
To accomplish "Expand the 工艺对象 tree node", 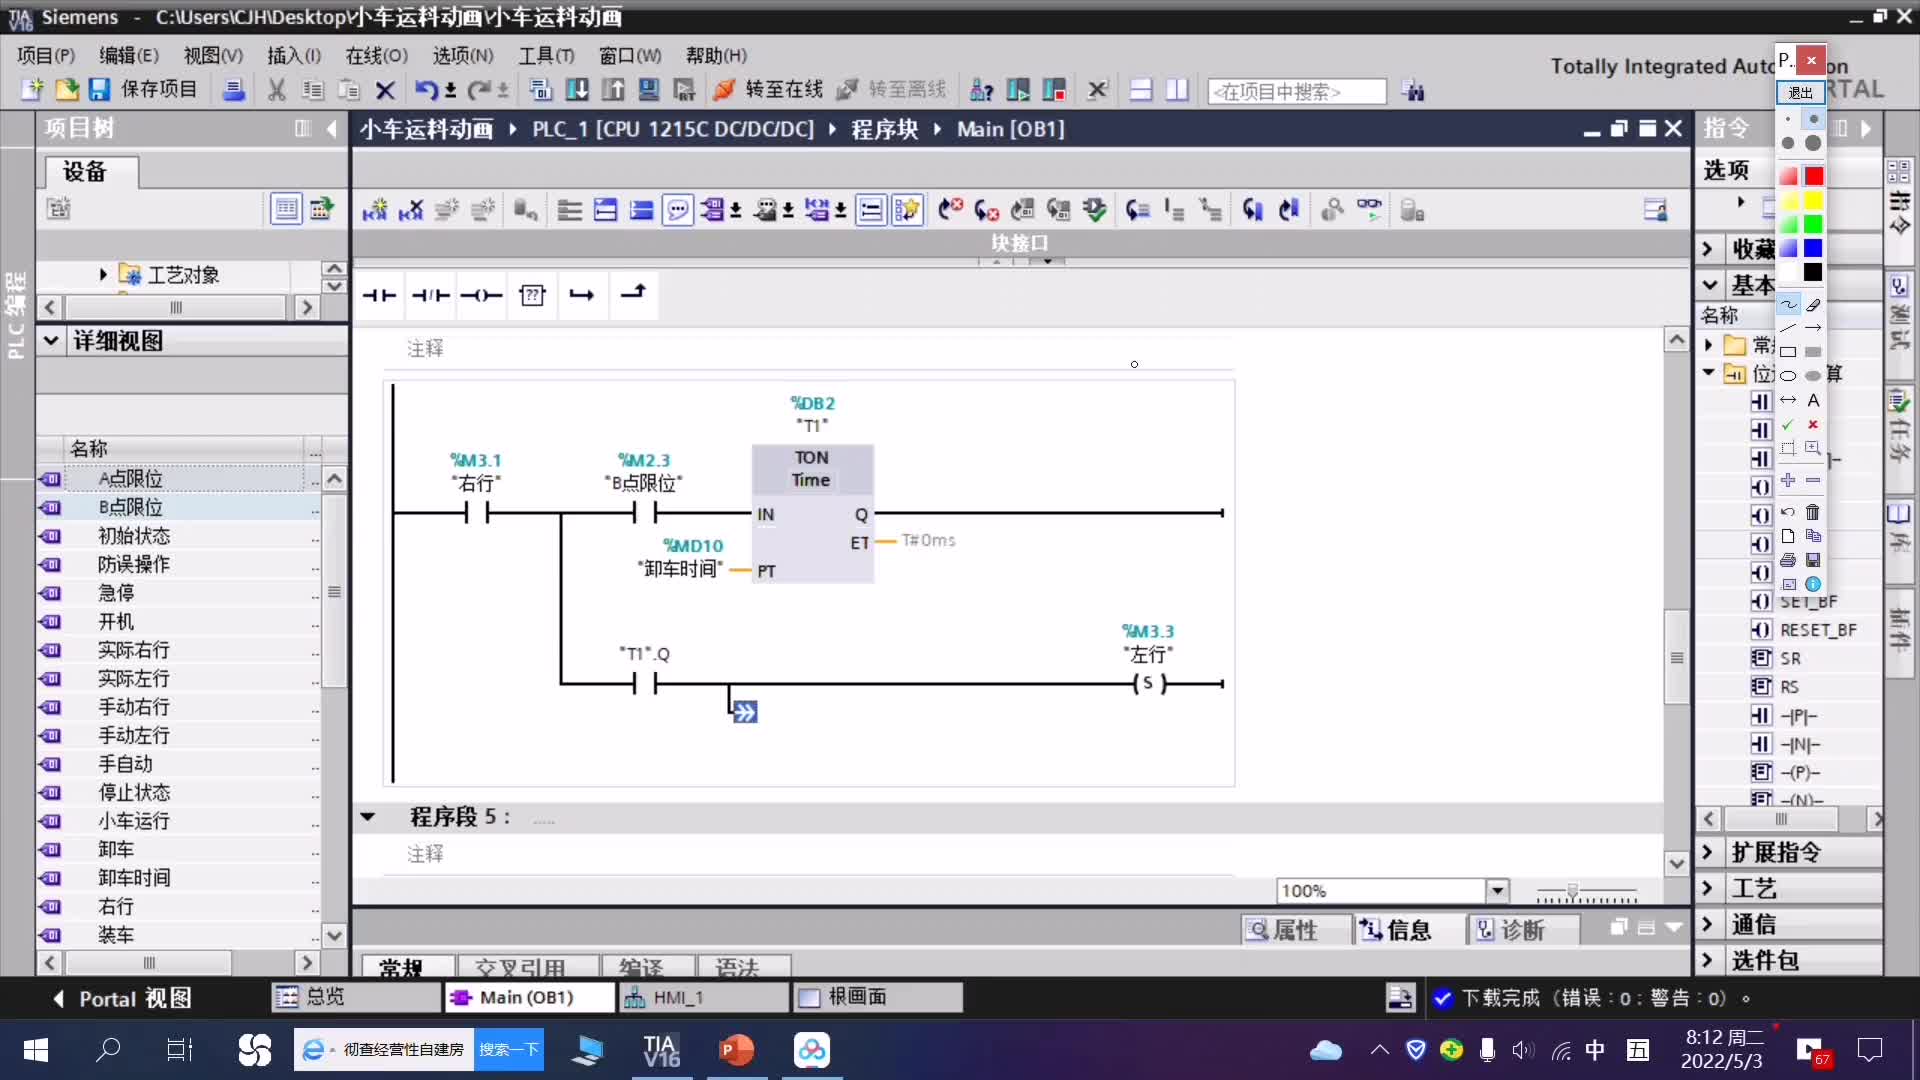I will [103, 274].
